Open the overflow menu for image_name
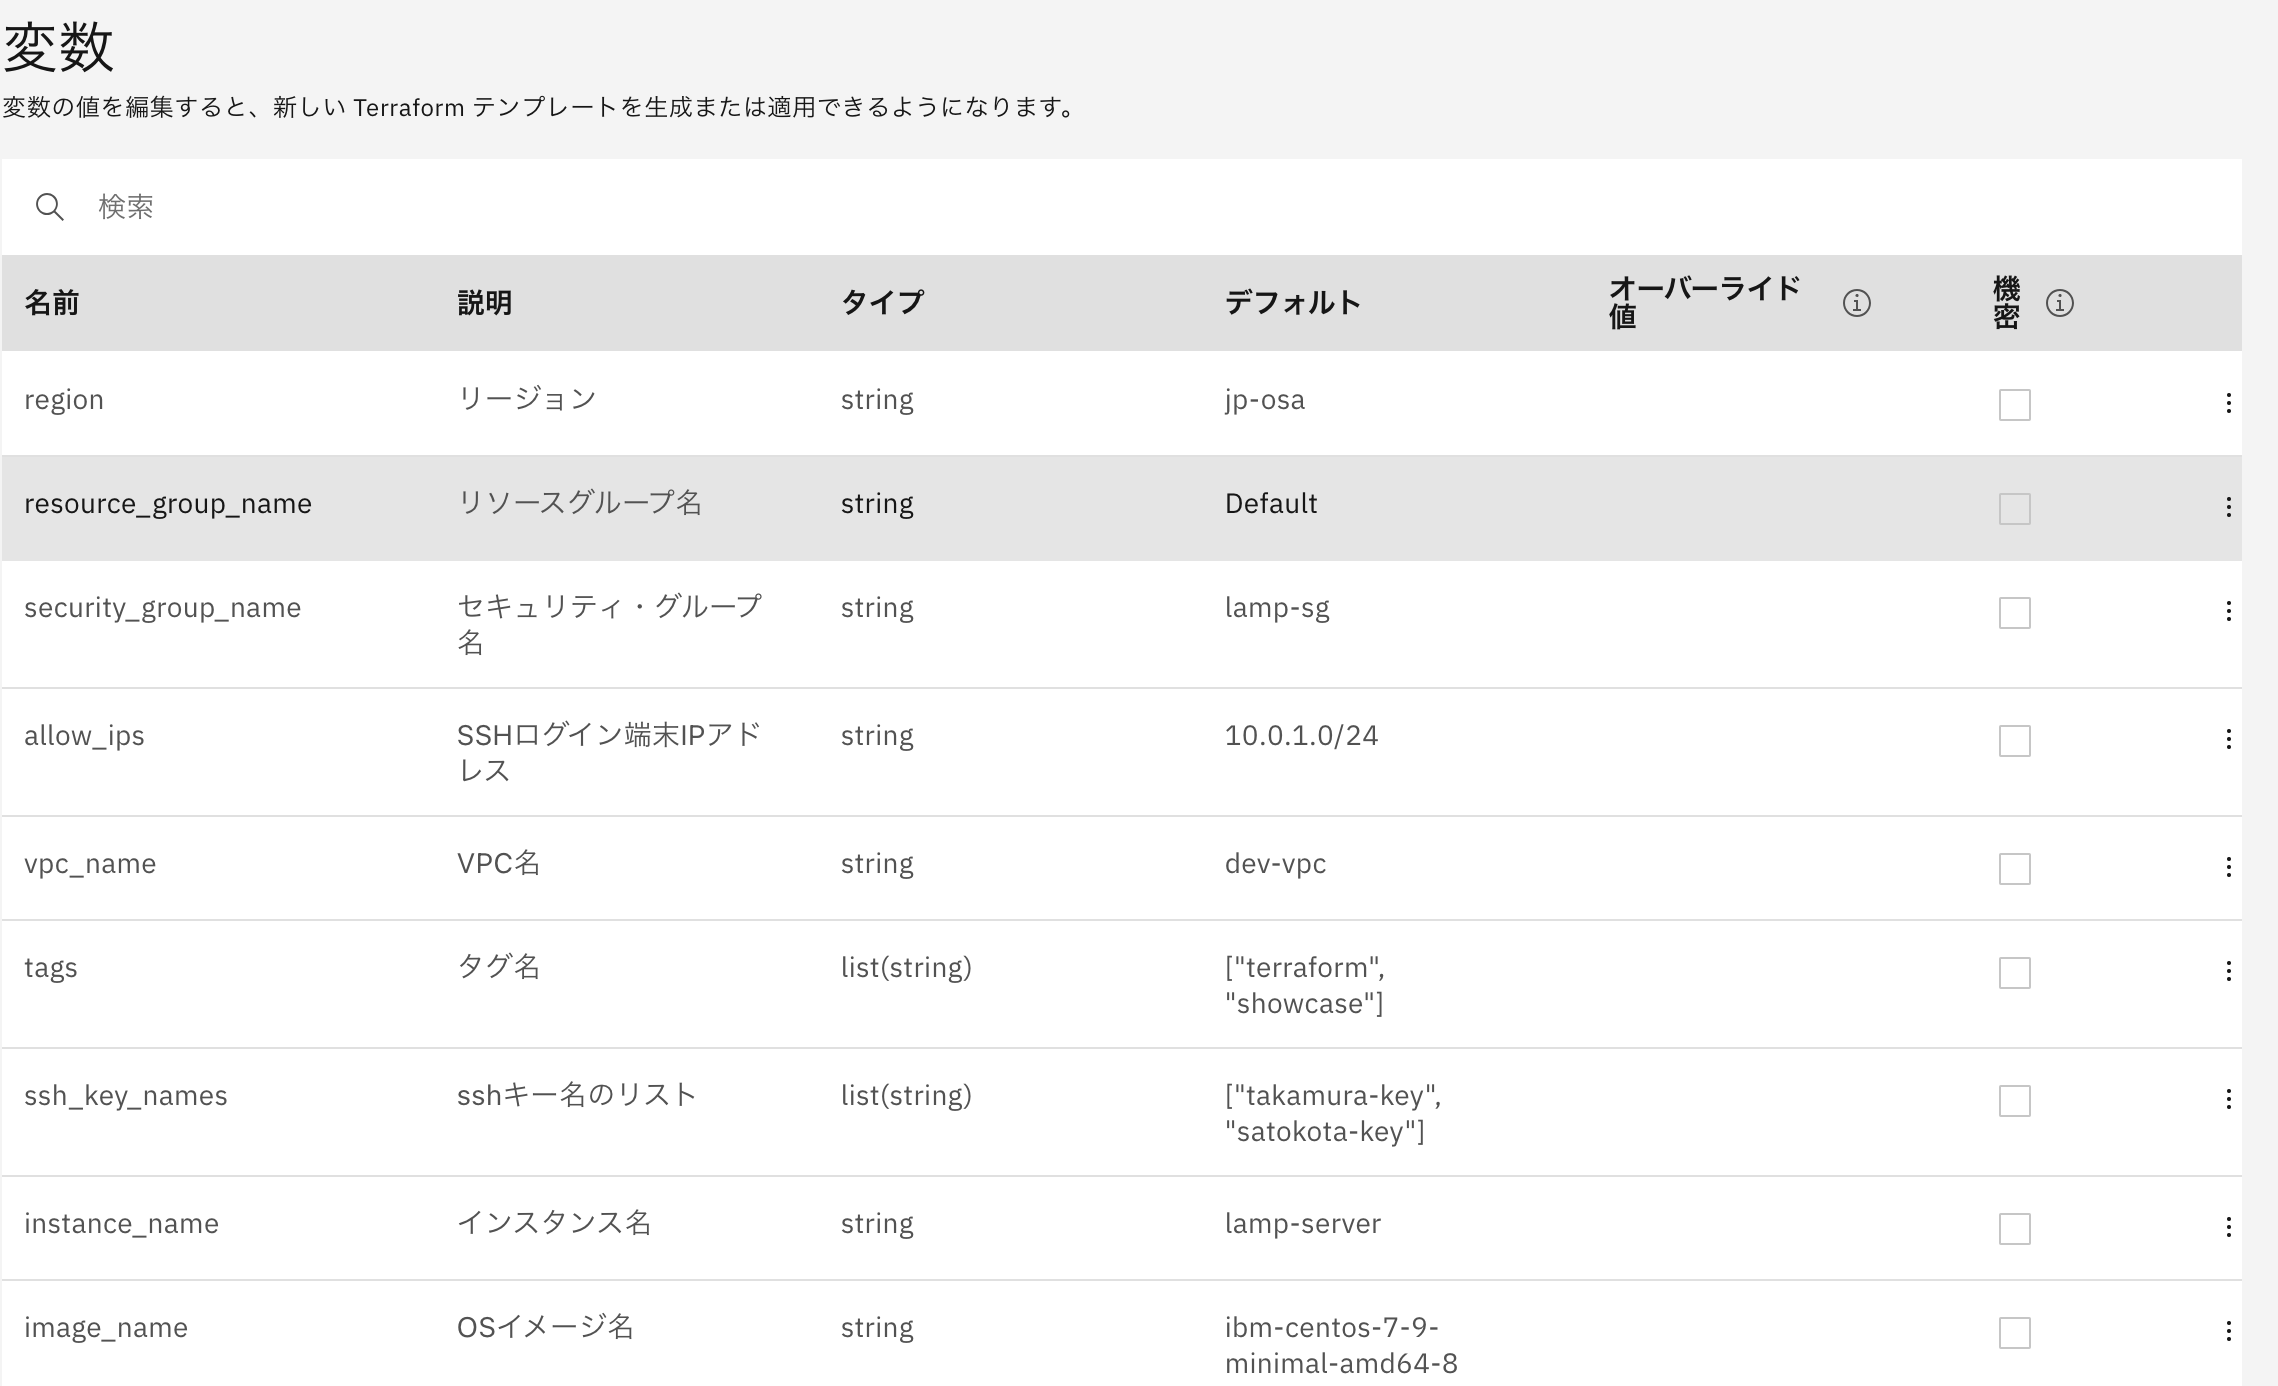This screenshot has height=1386, width=2278. (2230, 1331)
